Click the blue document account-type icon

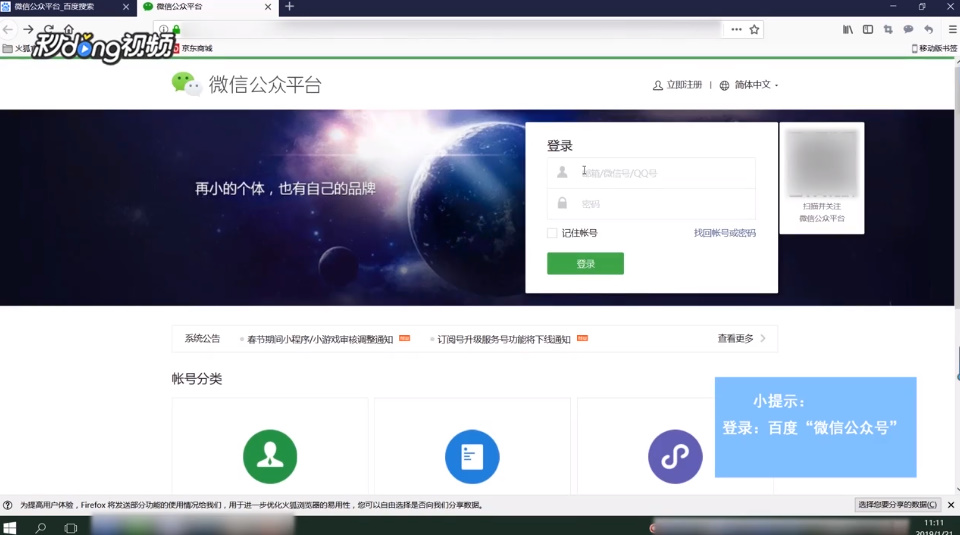[x=472, y=457]
